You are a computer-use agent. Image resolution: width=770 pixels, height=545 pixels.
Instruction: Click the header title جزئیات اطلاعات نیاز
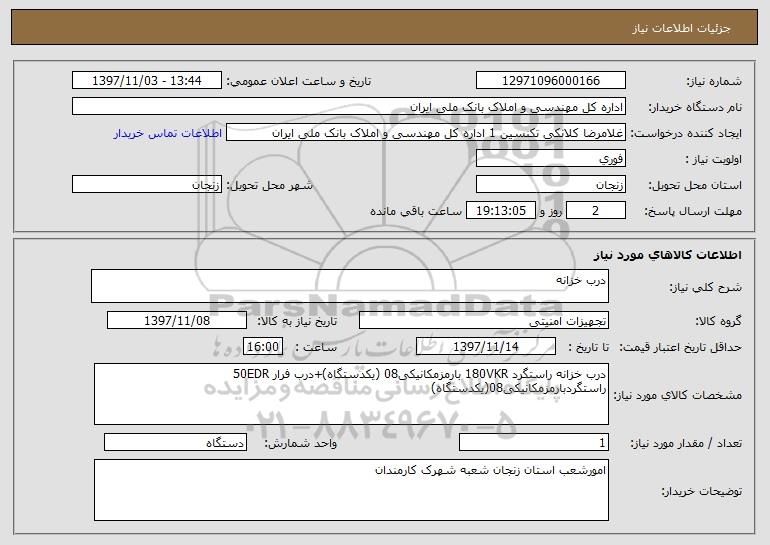coord(681,28)
